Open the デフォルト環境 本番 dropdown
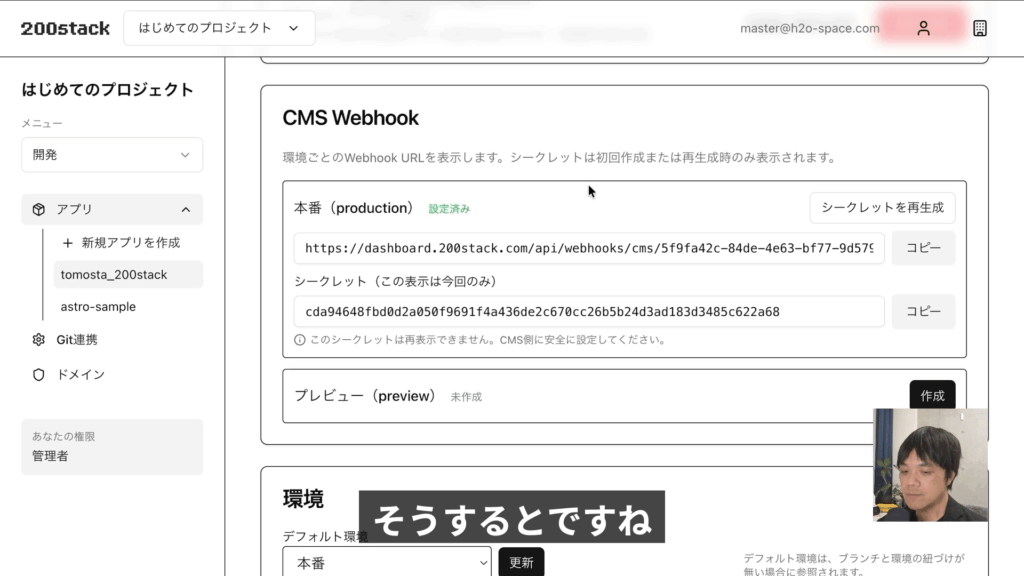Viewport: 1024px width, 576px height. (x=386, y=563)
